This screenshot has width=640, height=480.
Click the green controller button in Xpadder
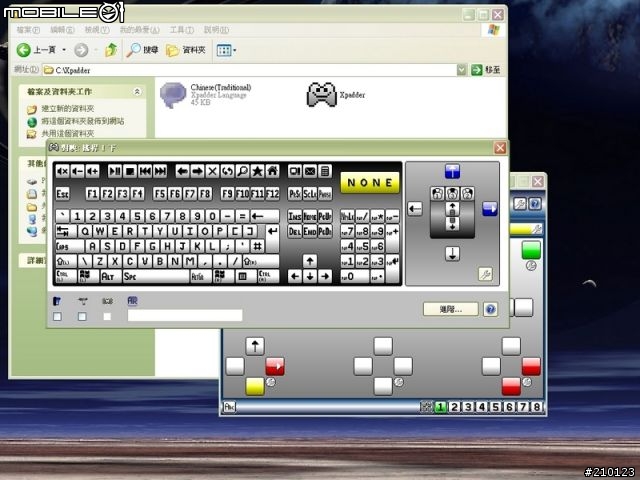pyautogui.click(x=531, y=250)
